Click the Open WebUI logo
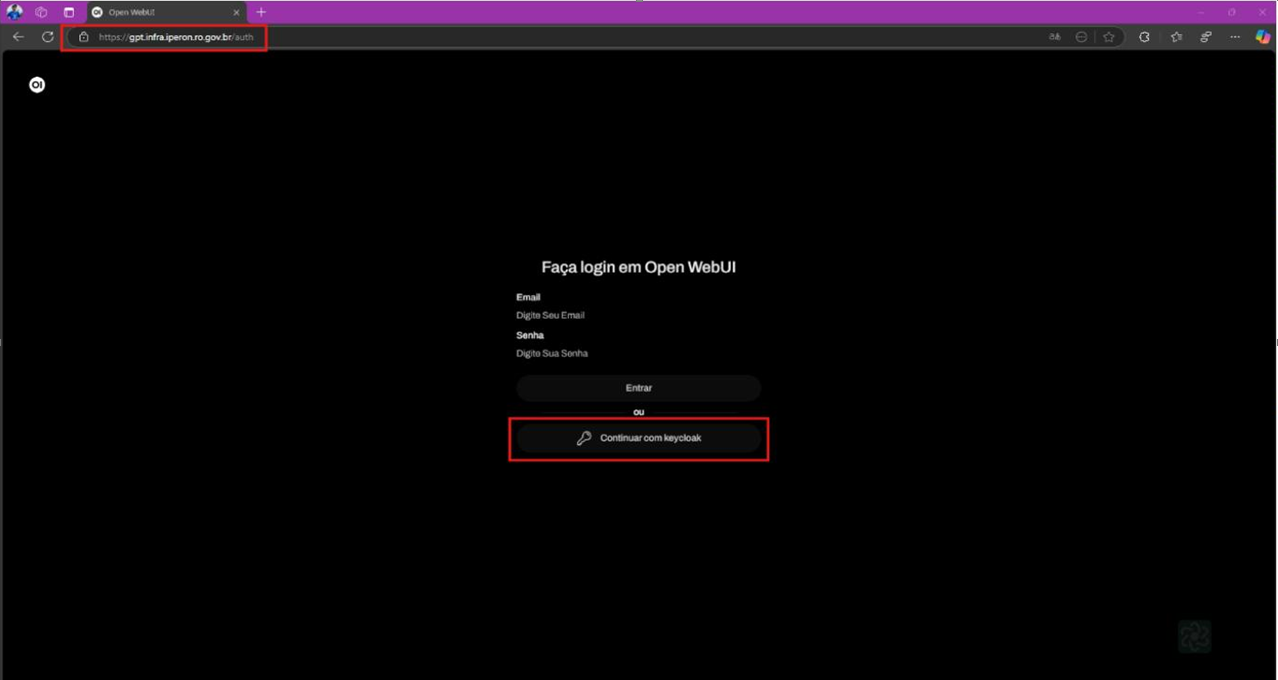 37,85
